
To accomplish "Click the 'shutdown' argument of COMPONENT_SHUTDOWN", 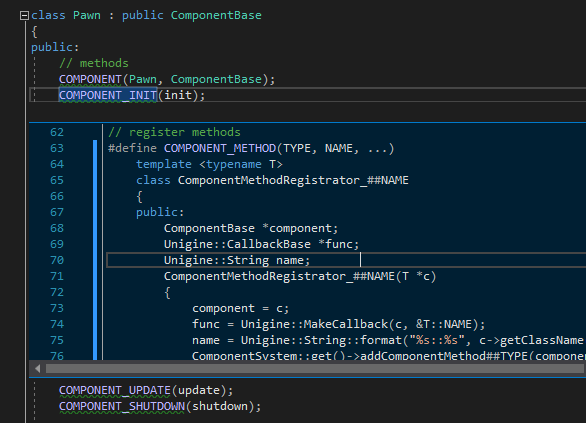I will (x=220, y=406).
